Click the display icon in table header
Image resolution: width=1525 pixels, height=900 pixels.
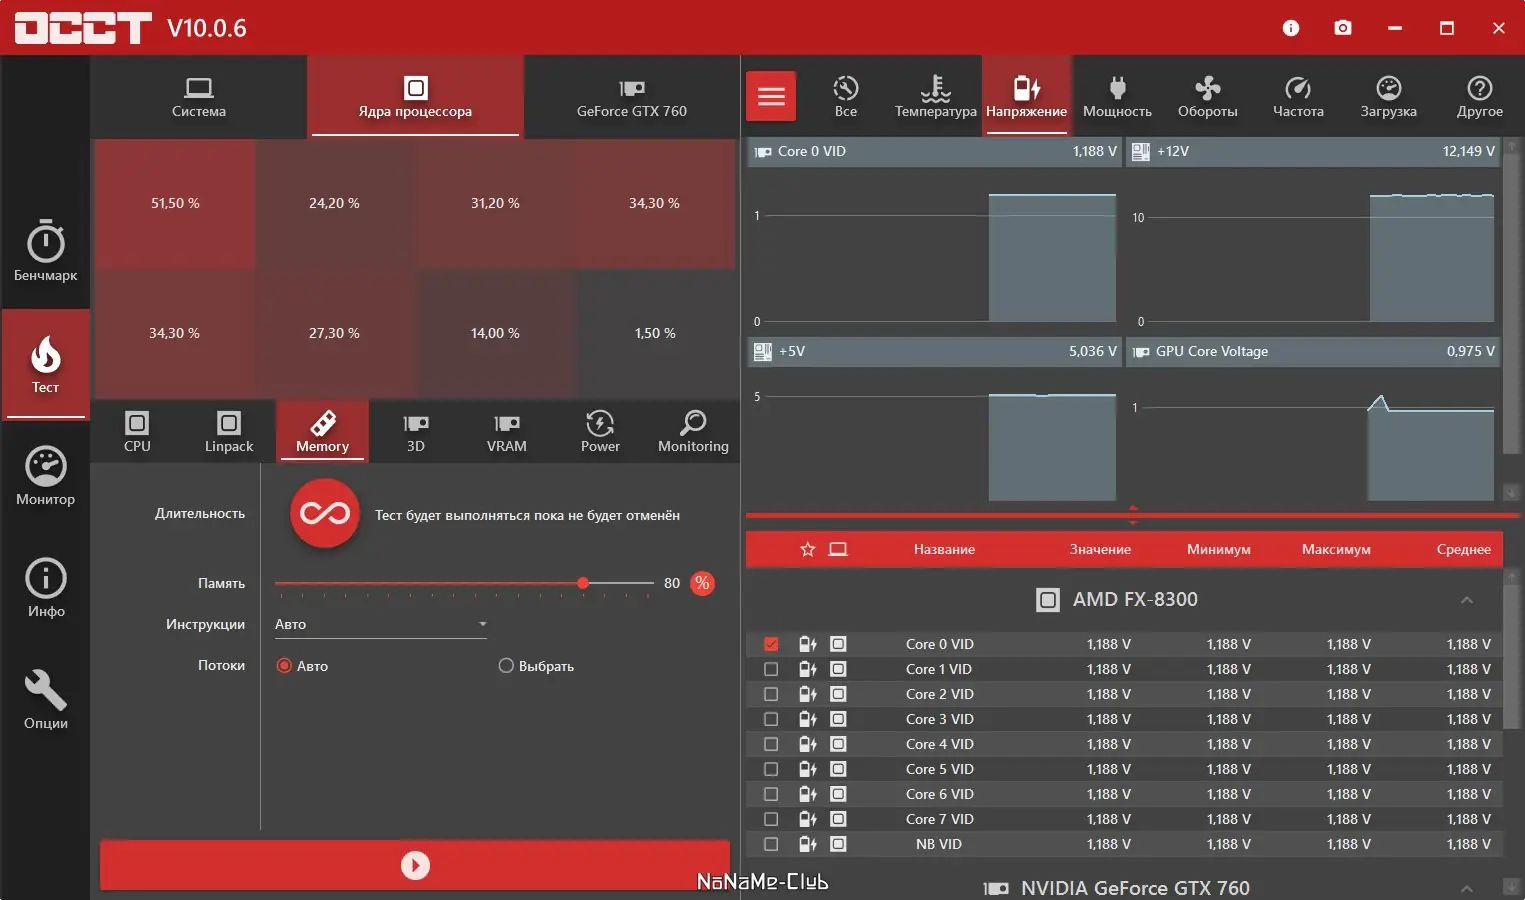tap(838, 549)
